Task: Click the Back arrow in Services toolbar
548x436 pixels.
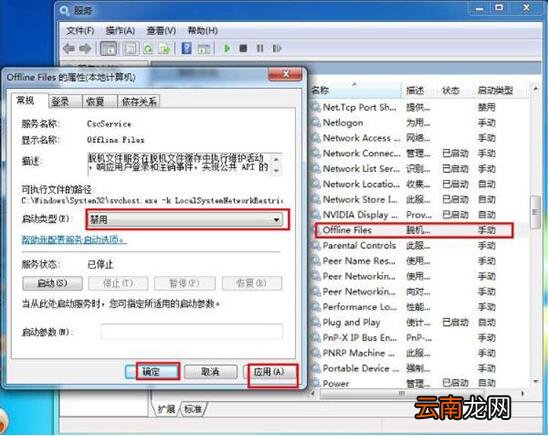Action: (x=69, y=48)
